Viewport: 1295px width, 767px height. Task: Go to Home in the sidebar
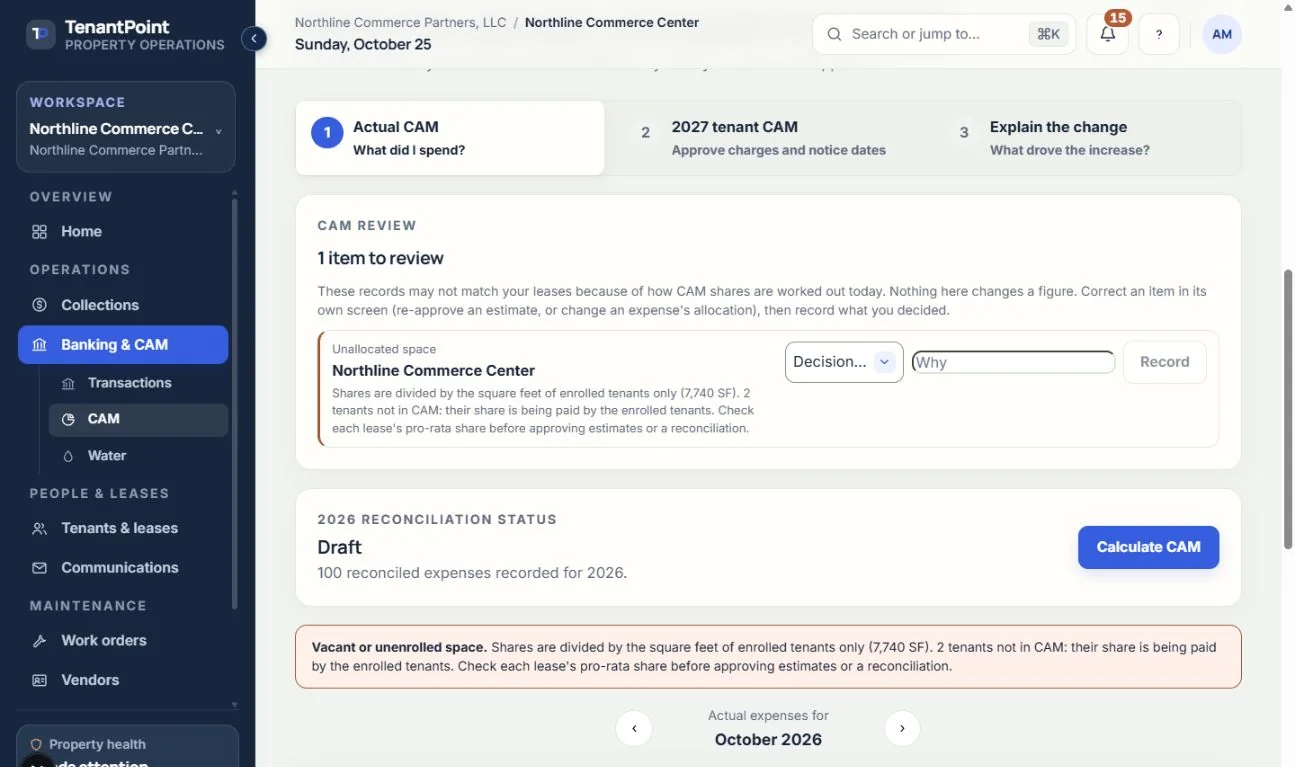tap(123, 231)
